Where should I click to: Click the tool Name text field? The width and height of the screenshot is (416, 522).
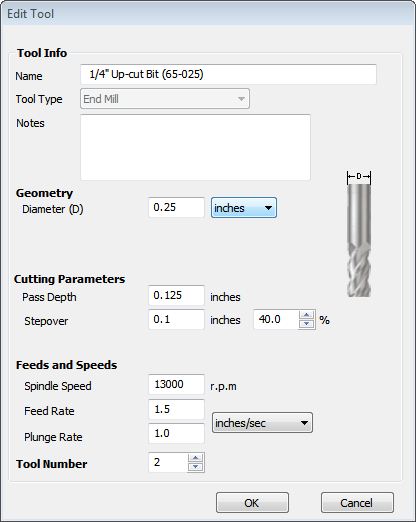click(x=228, y=74)
